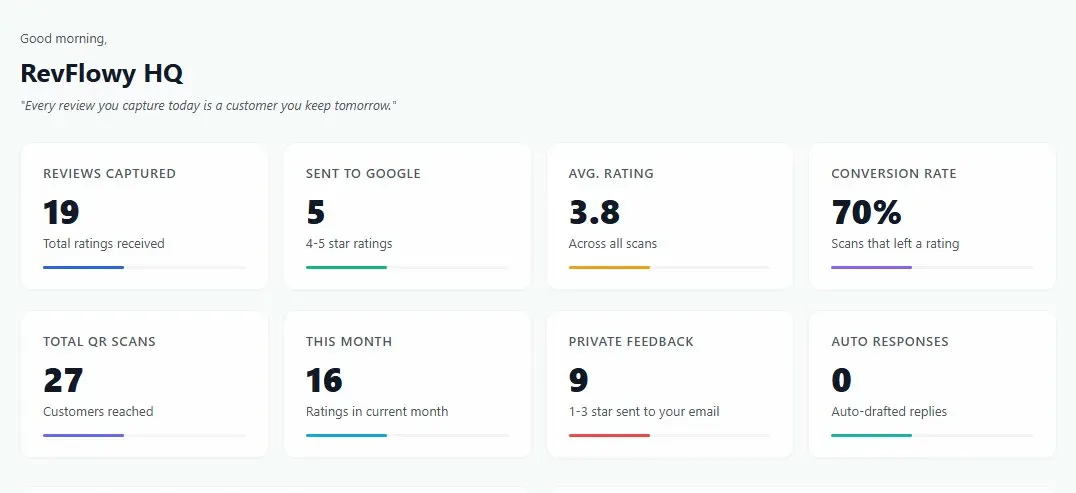Click the 3.8 average rating value
Viewport: 1076px width, 493px height.
pyautogui.click(x=594, y=212)
